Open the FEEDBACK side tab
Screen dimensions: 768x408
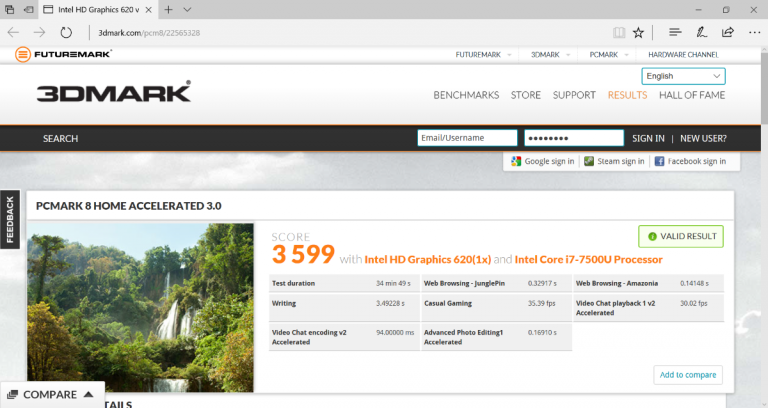point(10,219)
